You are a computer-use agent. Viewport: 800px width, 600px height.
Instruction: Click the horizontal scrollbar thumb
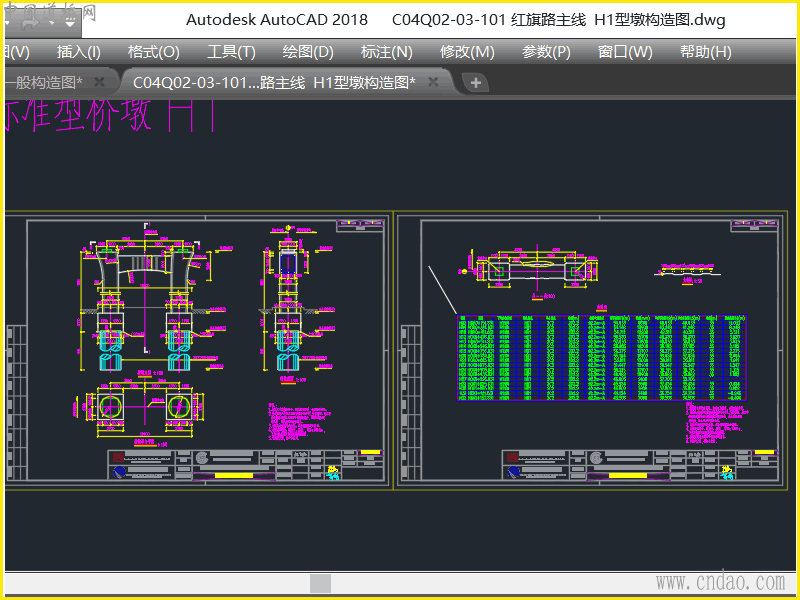pos(320,583)
